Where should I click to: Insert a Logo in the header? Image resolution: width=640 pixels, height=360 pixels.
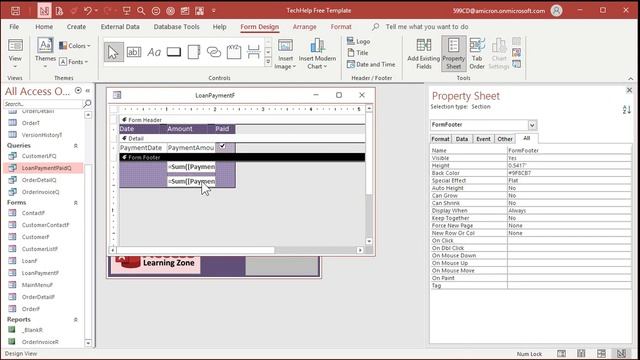click(358, 41)
